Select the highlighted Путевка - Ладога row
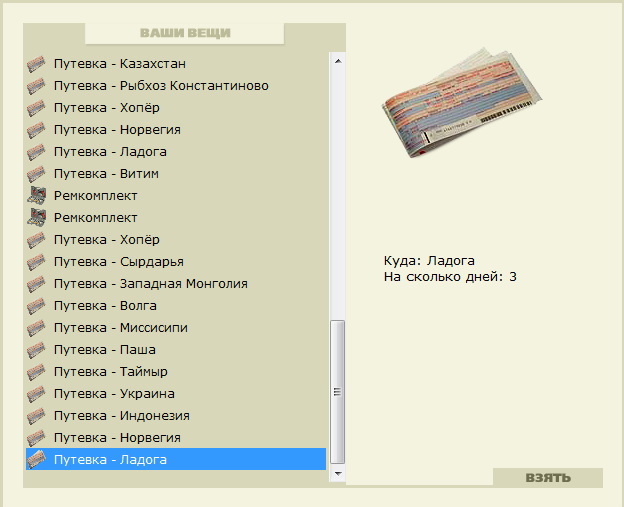 click(x=176, y=459)
